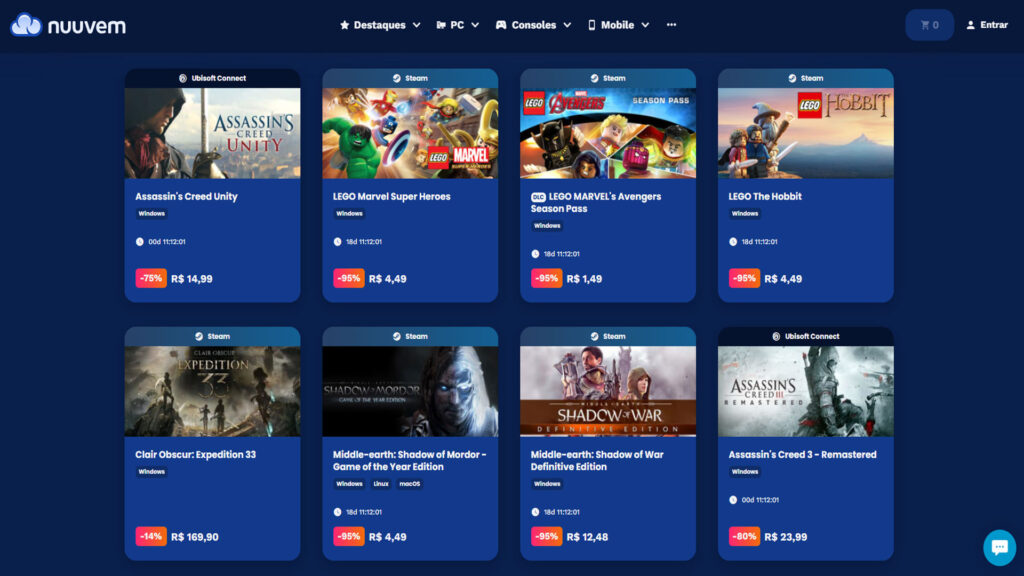Click the user icon beside Entrar

click(970, 25)
